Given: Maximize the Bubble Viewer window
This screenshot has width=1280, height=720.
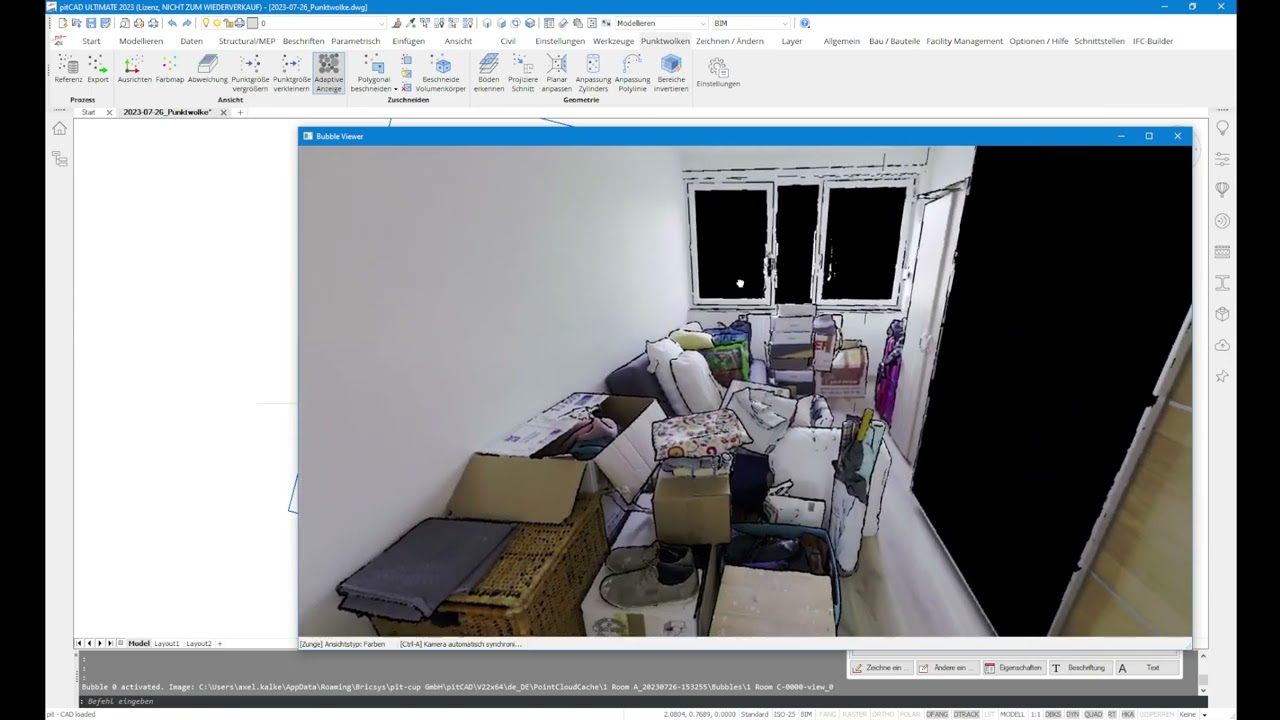Looking at the screenshot, I should point(1149,136).
